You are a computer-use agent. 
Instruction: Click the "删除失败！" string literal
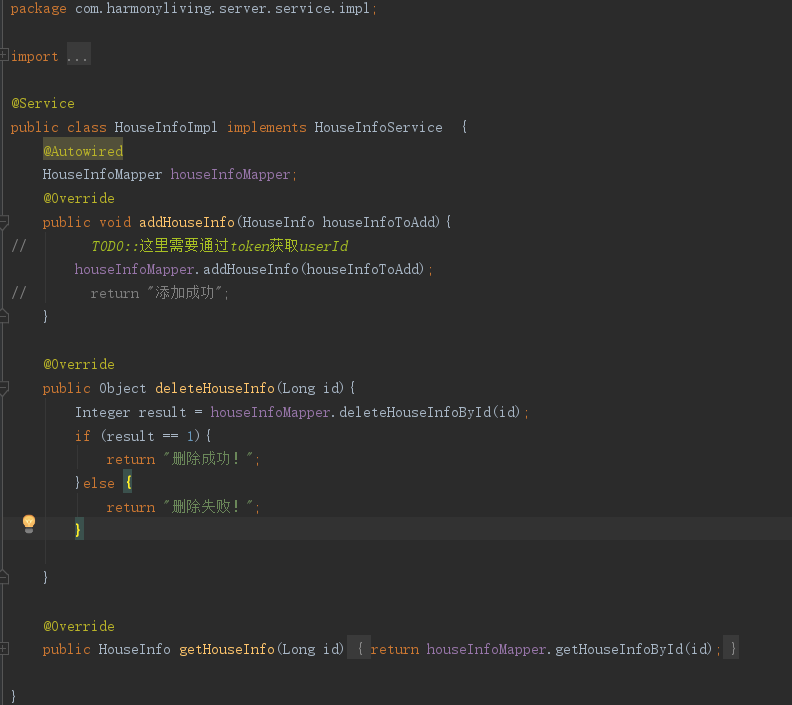[207, 507]
